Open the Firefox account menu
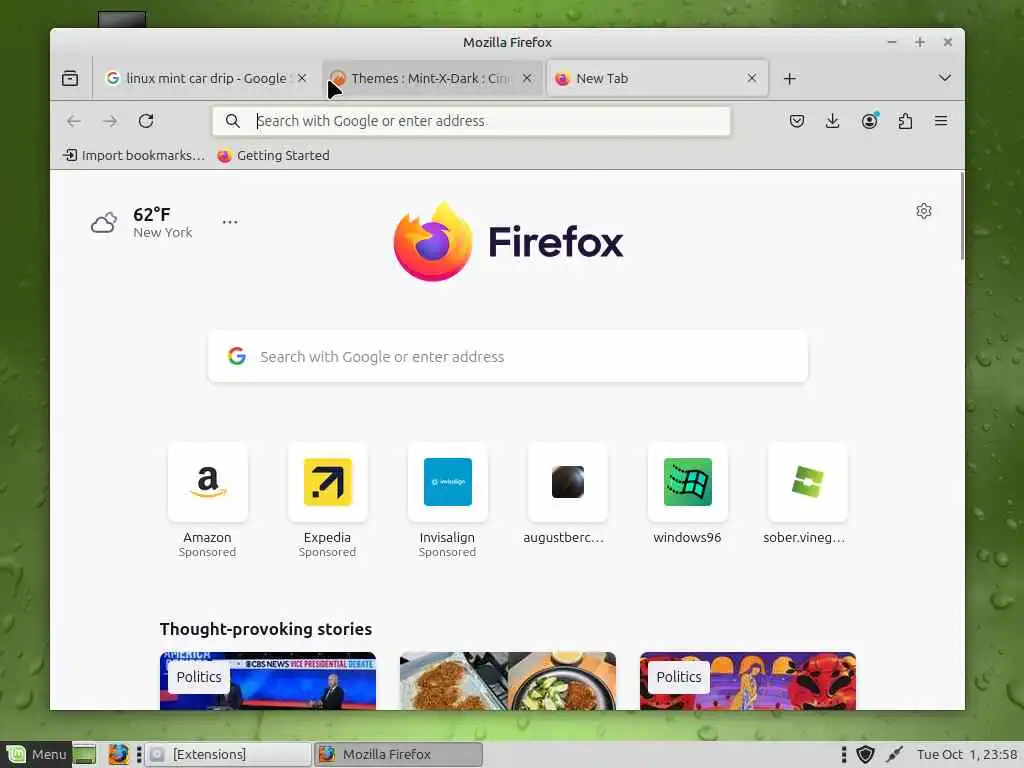 point(869,121)
